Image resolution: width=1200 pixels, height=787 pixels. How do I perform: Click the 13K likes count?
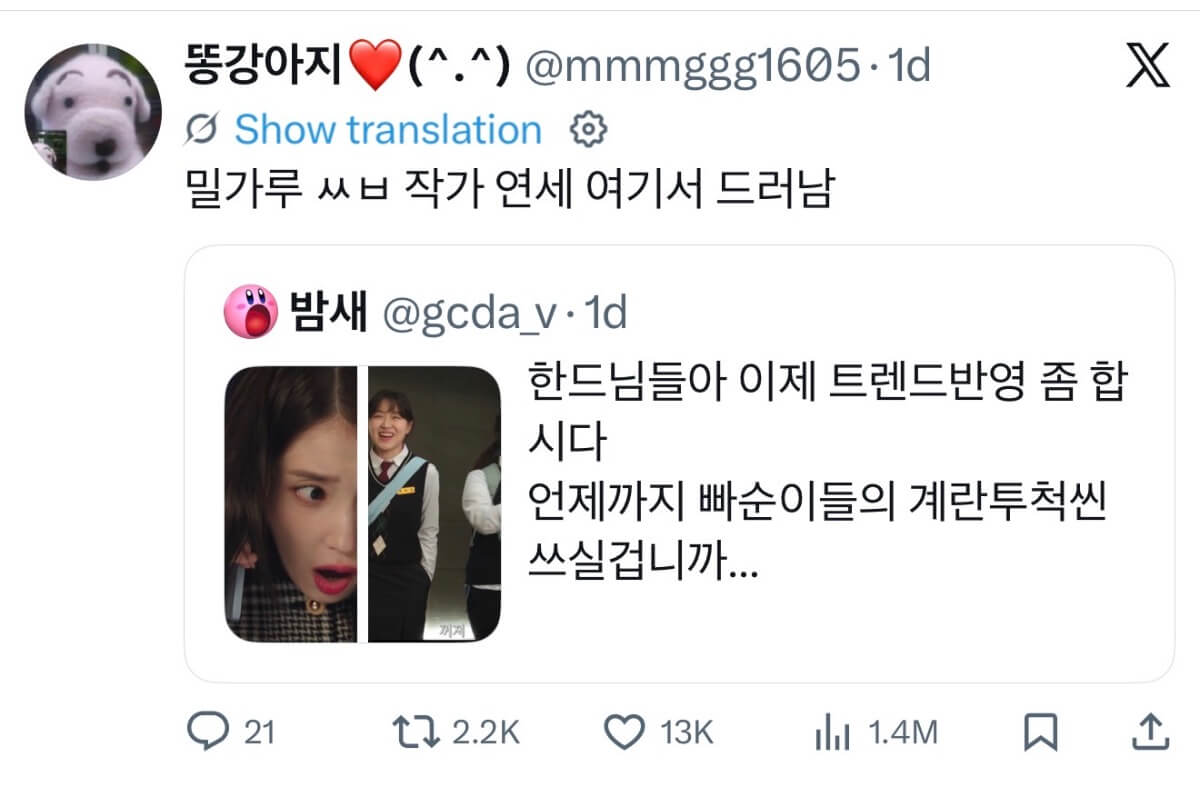click(687, 734)
